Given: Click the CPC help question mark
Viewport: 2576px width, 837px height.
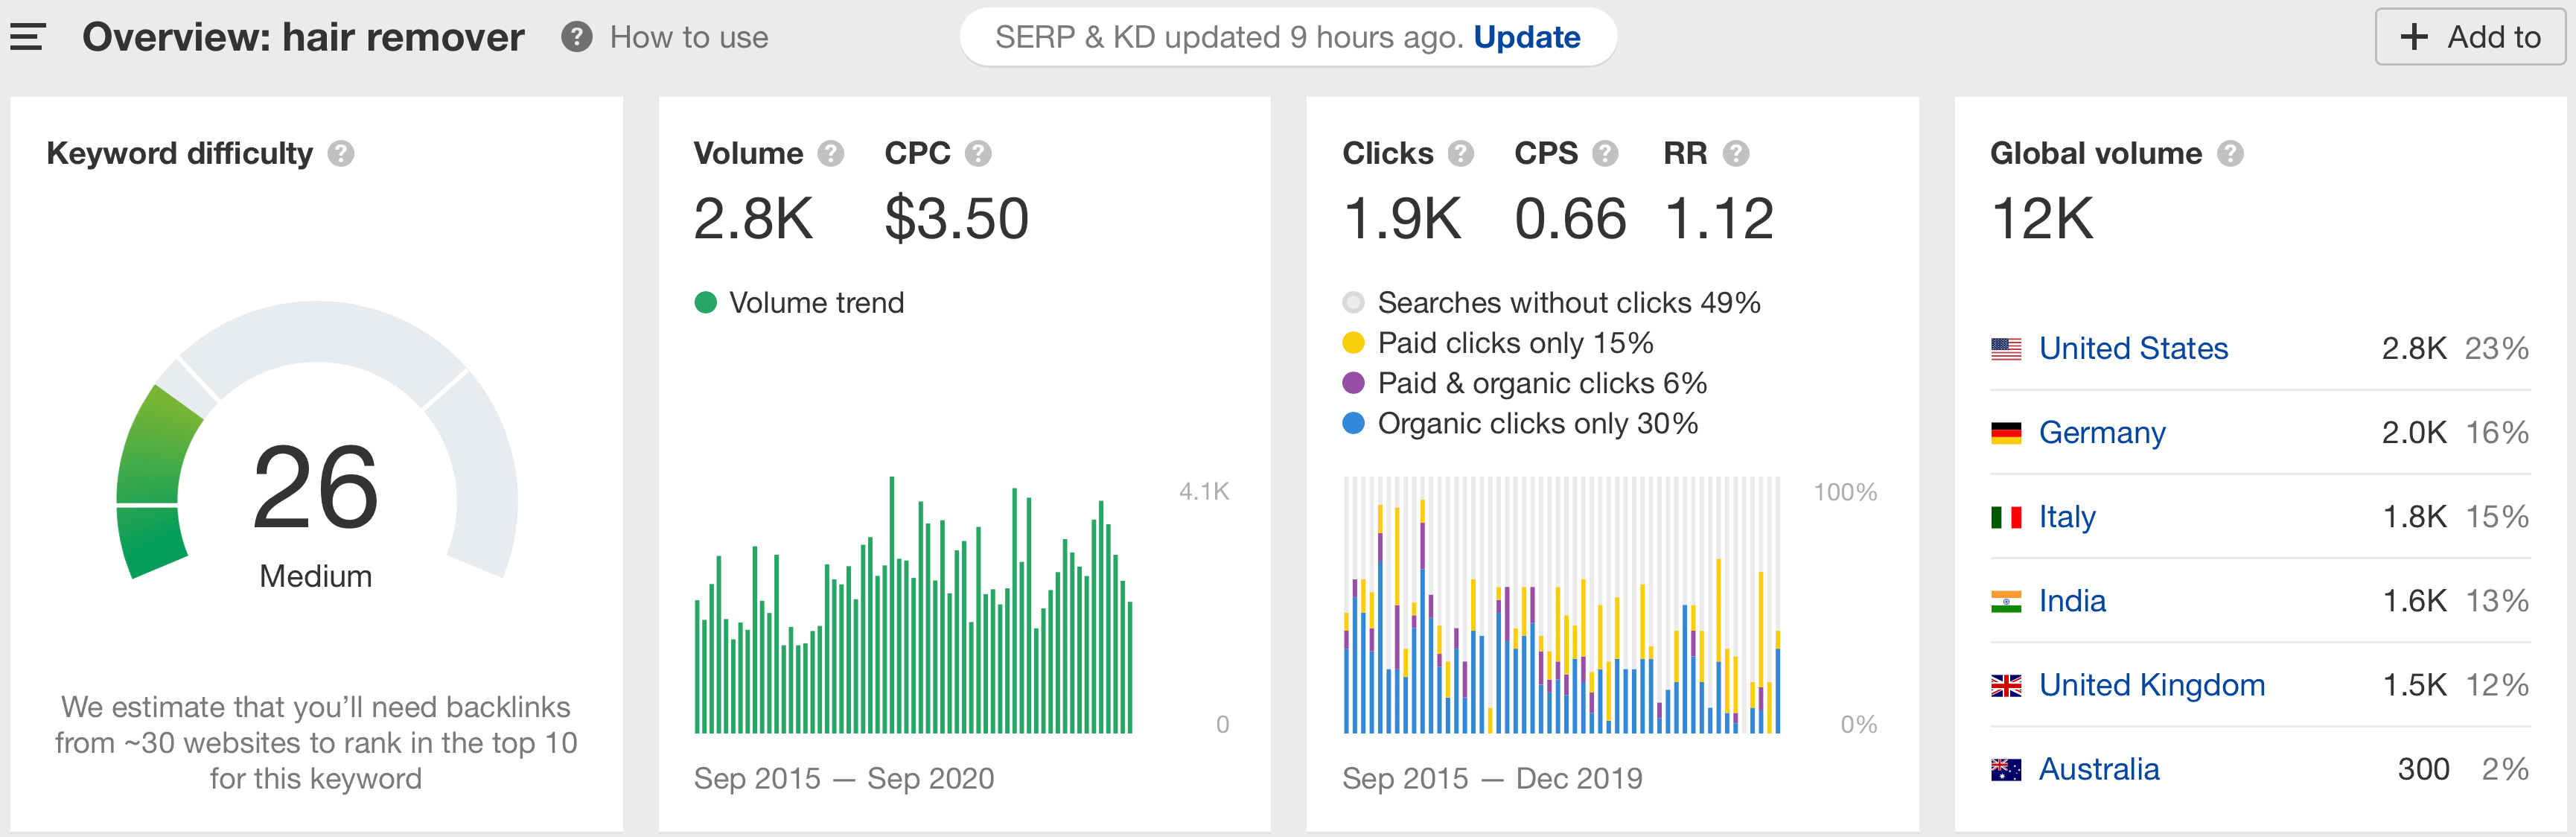Looking at the screenshot, I should click(978, 153).
